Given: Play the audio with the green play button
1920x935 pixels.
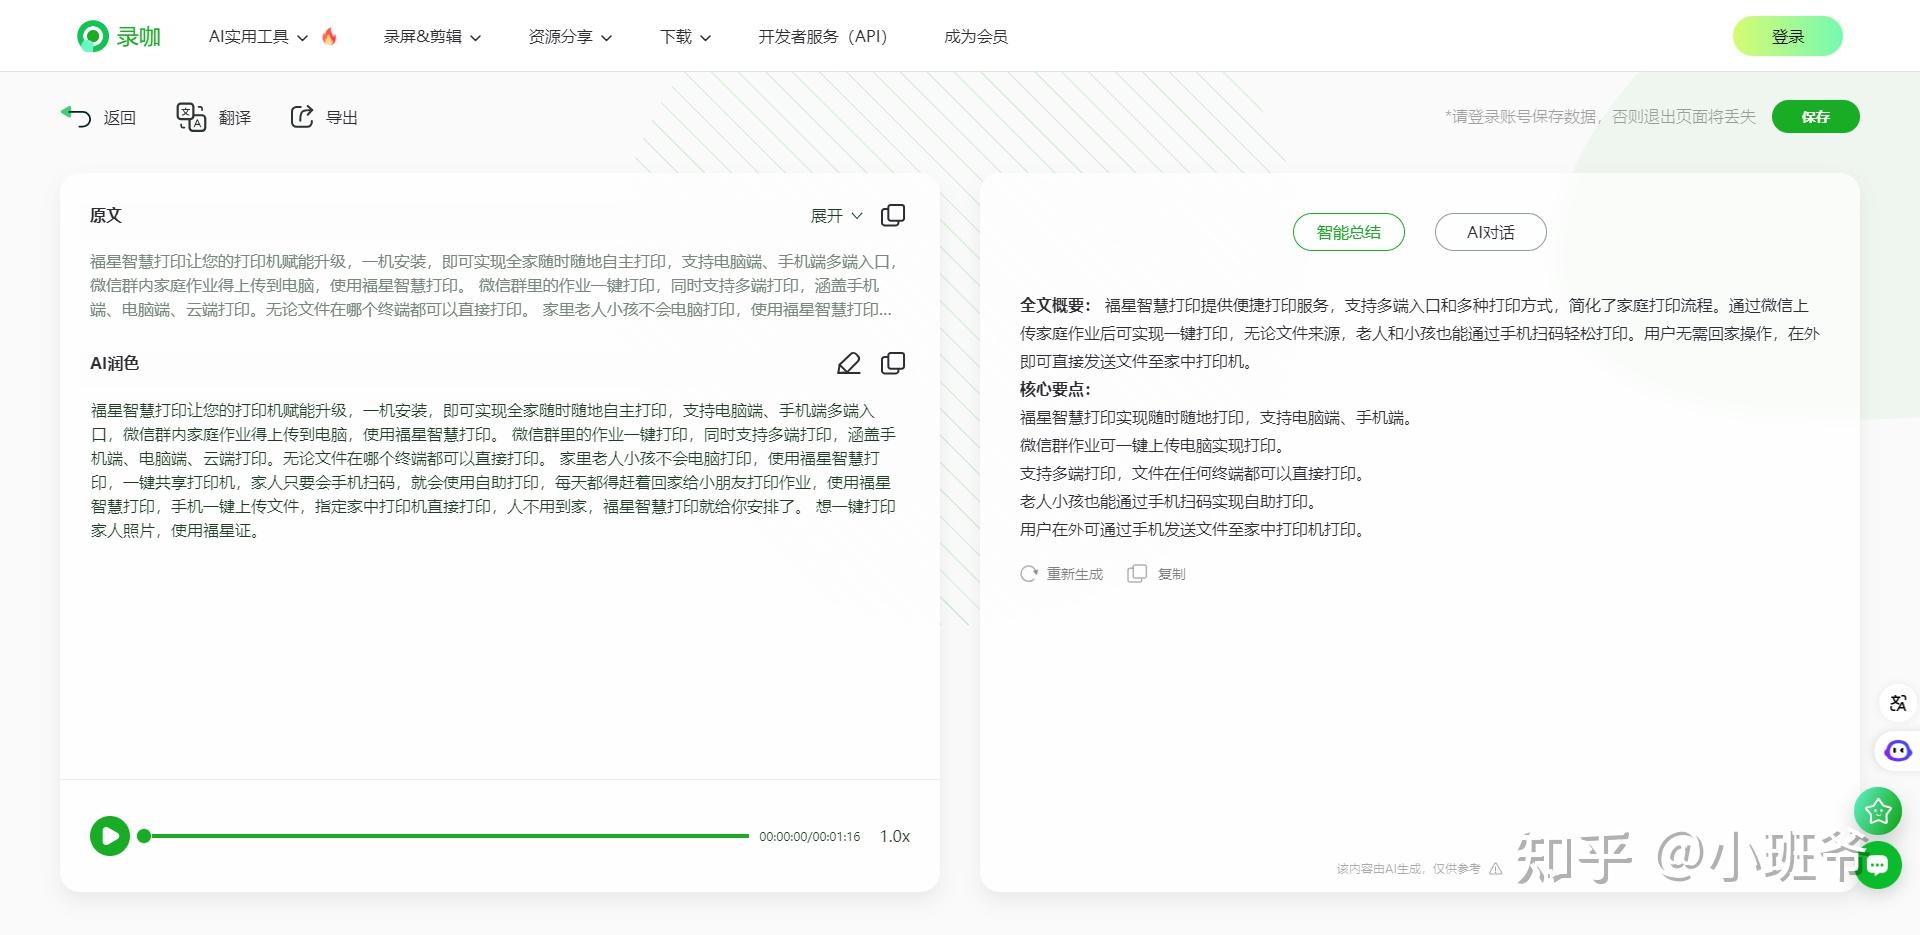Looking at the screenshot, I should pos(110,836).
